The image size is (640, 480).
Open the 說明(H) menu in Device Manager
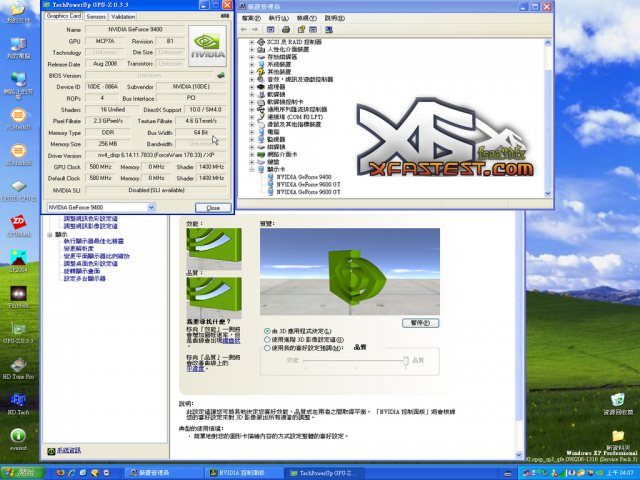(x=335, y=18)
